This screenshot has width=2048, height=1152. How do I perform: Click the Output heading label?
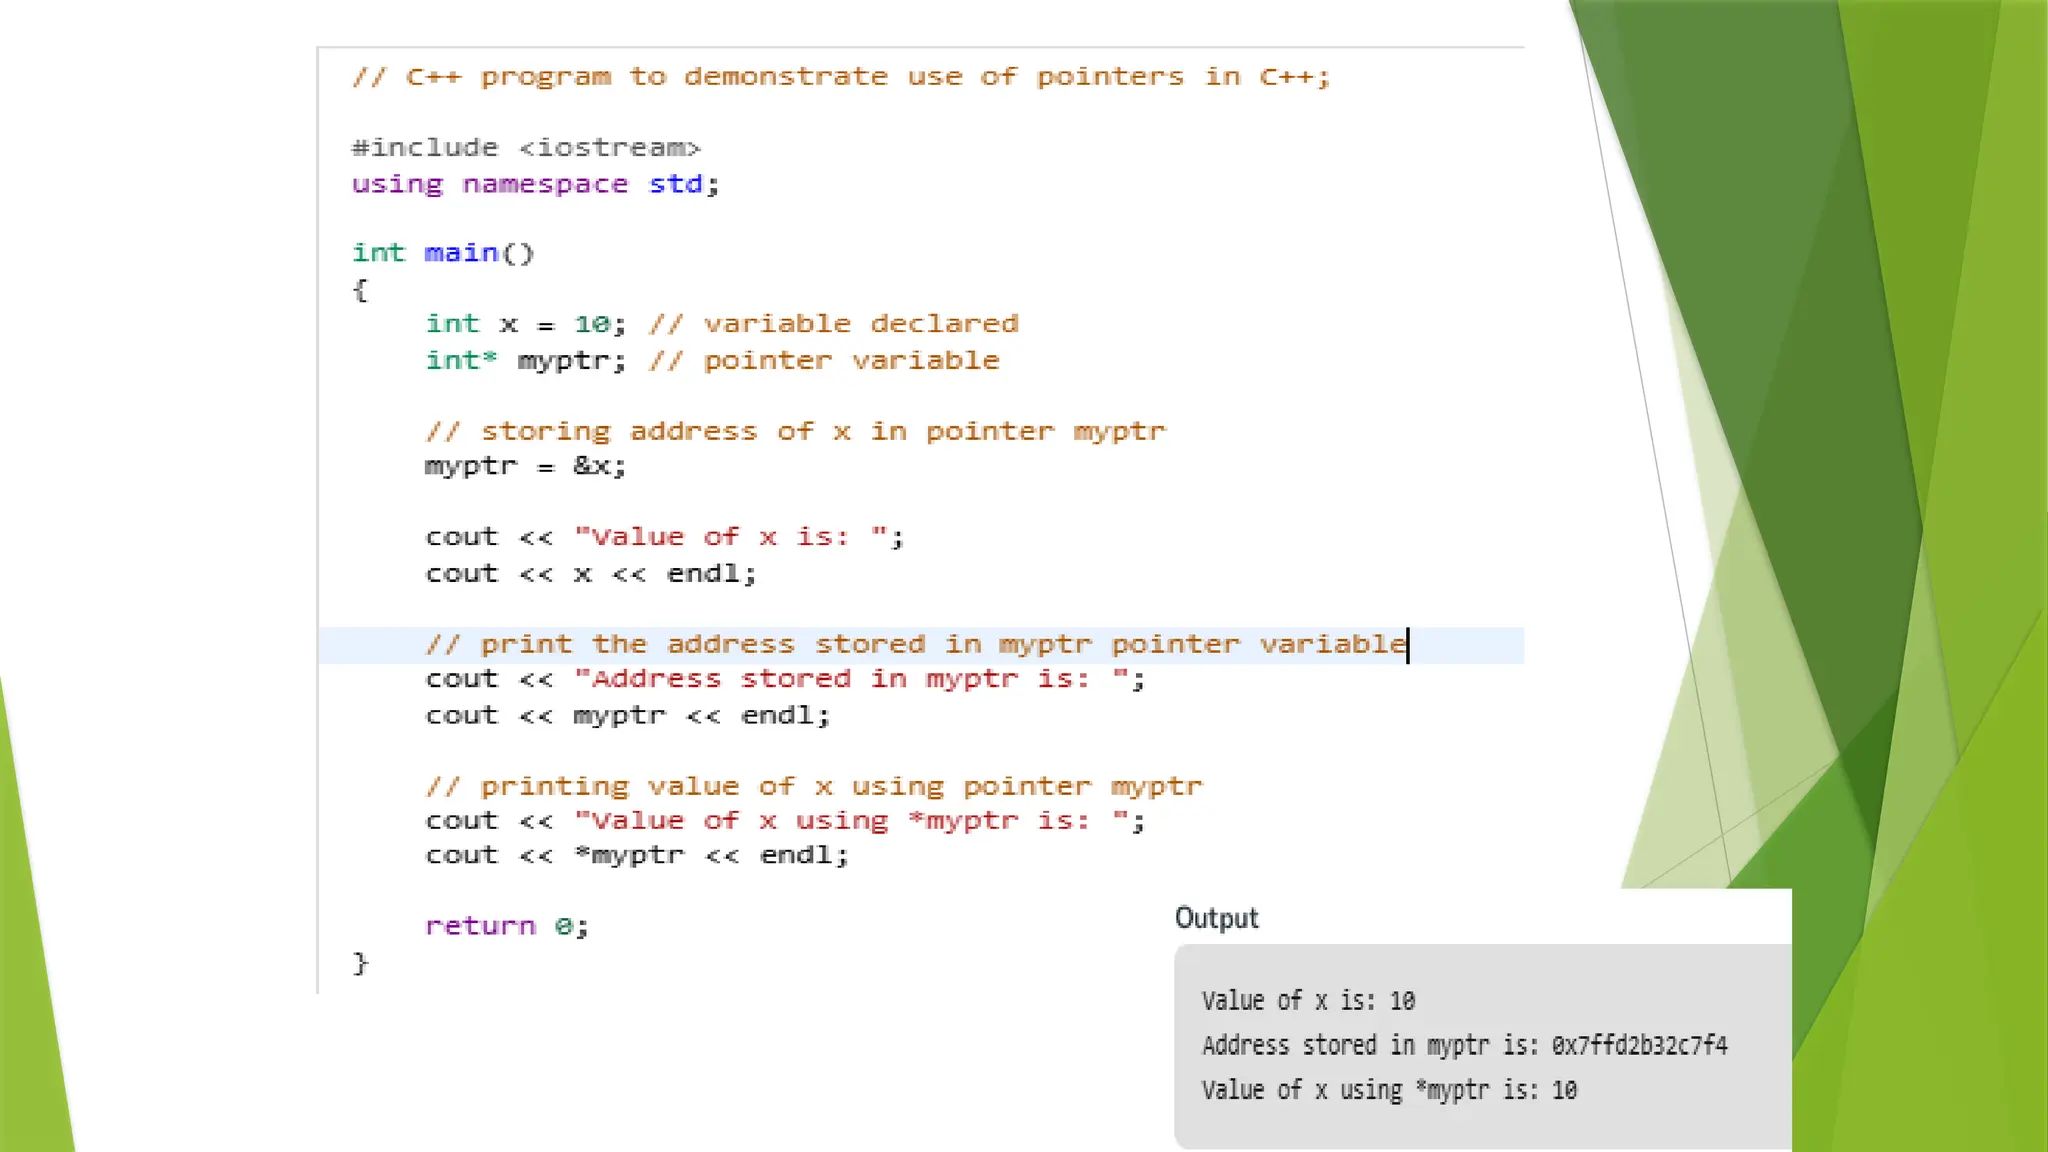(1216, 918)
